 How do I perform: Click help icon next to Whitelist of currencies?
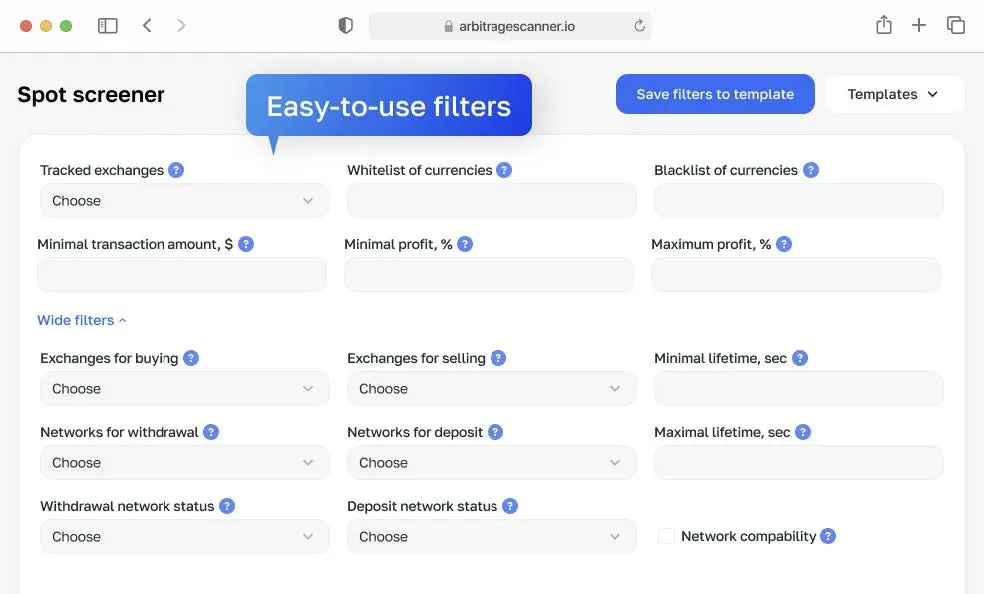click(x=504, y=170)
